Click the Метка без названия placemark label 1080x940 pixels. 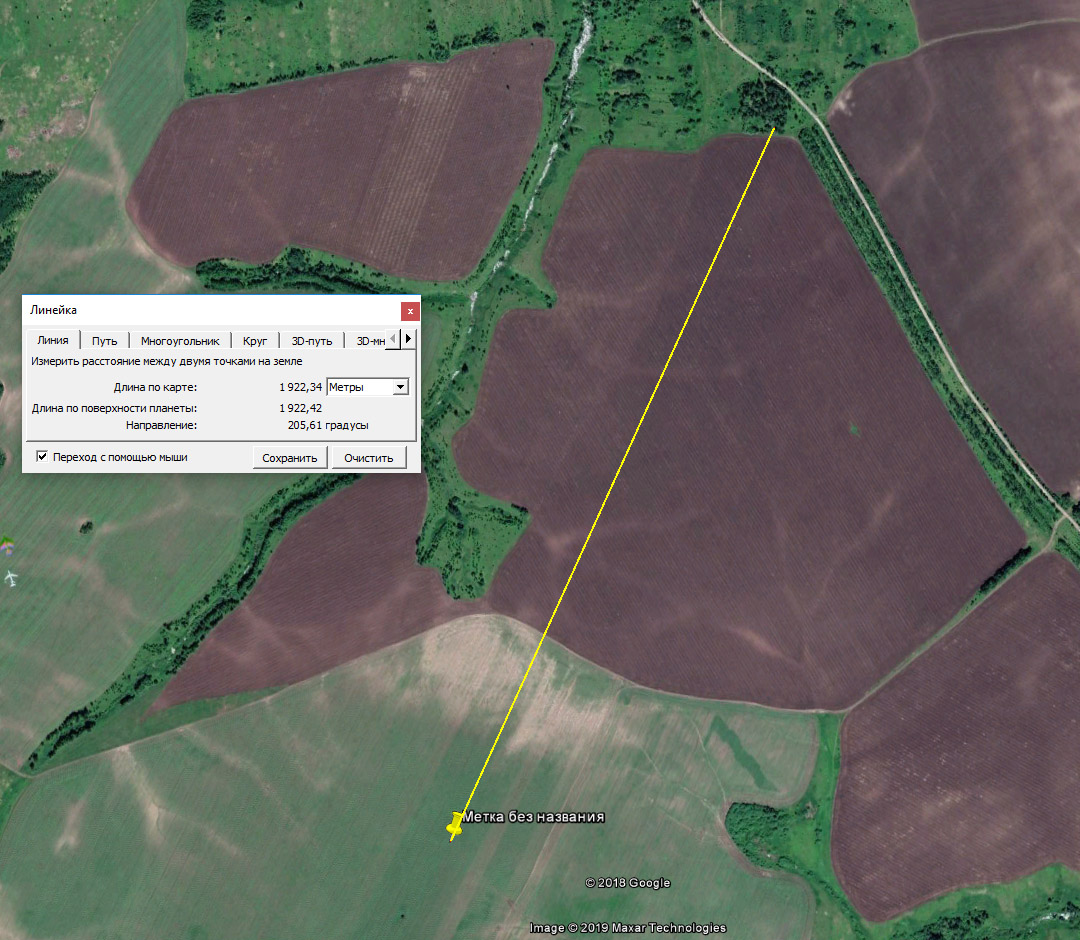(533, 817)
